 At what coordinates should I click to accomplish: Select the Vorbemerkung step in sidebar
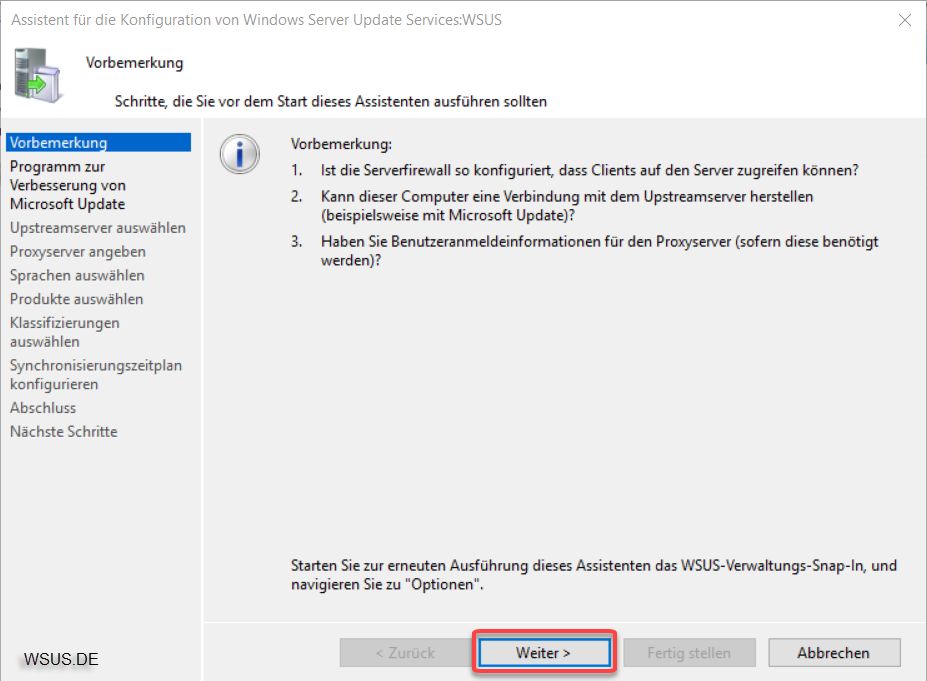[x=98, y=142]
